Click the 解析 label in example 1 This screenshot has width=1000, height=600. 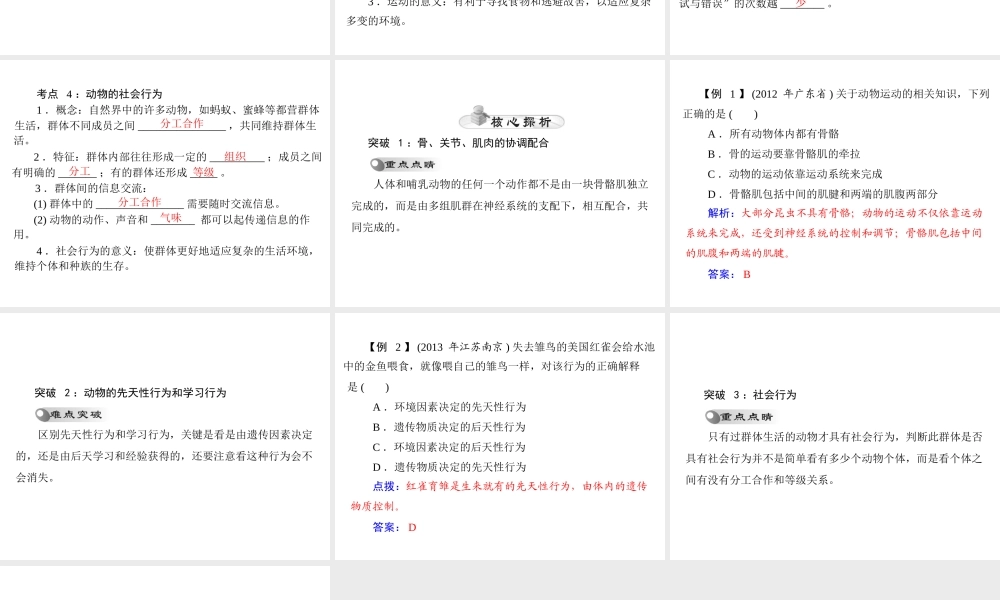721,213
